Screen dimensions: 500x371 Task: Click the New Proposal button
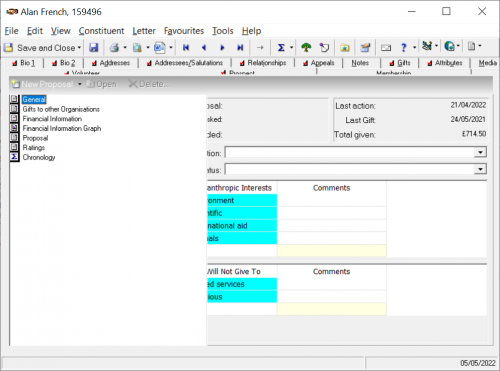coord(42,84)
